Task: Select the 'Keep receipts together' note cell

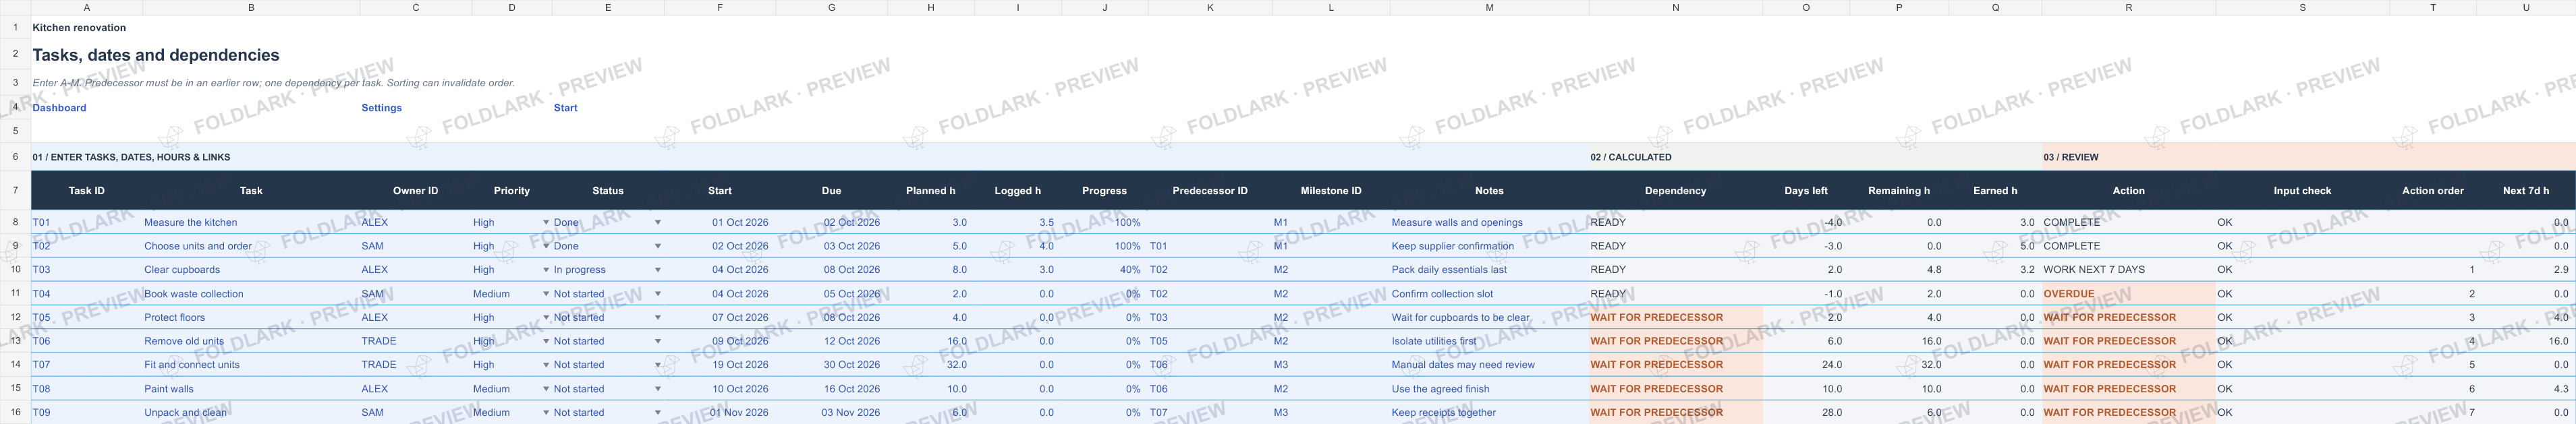Action: (x=1489, y=412)
